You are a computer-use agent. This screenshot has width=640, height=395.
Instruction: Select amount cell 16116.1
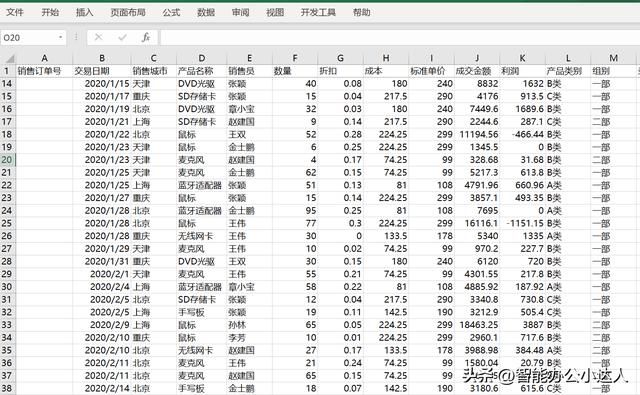(477, 223)
